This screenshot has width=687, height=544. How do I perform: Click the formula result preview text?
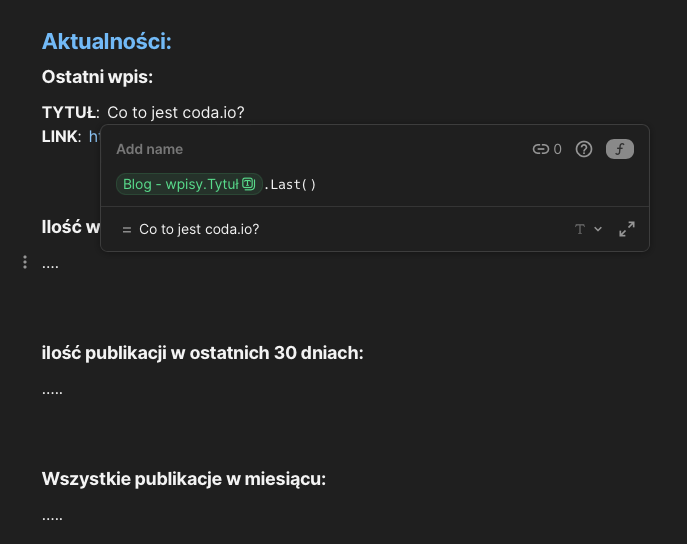(199, 229)
